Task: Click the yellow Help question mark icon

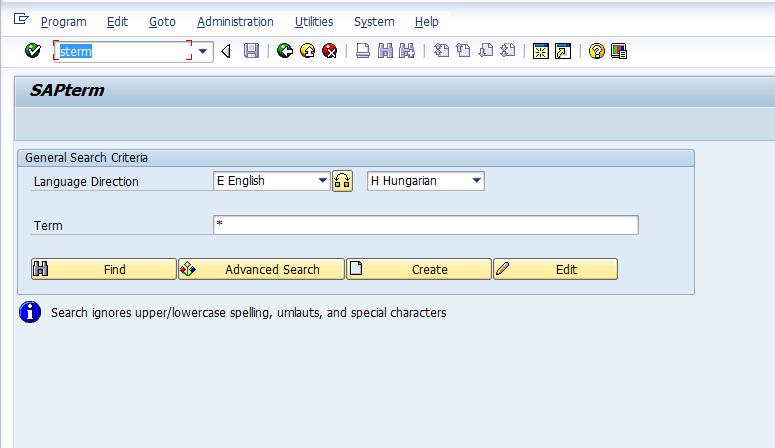Action: [597, 51]
